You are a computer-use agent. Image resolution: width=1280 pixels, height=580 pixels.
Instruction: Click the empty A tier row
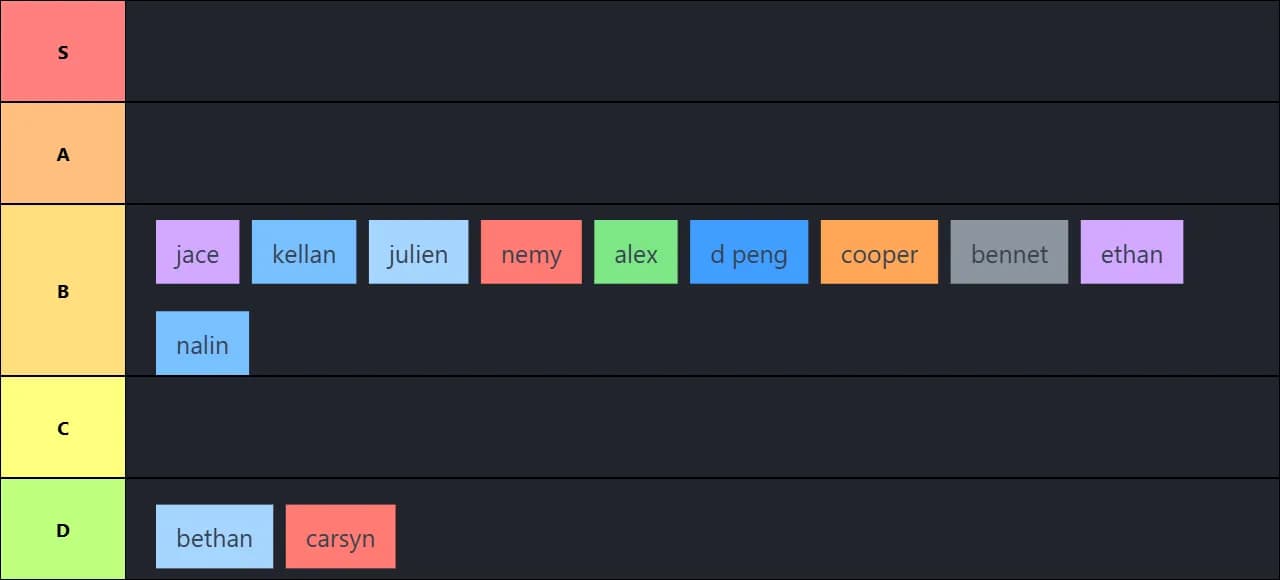pyautogui.click(x=700, y=153)
